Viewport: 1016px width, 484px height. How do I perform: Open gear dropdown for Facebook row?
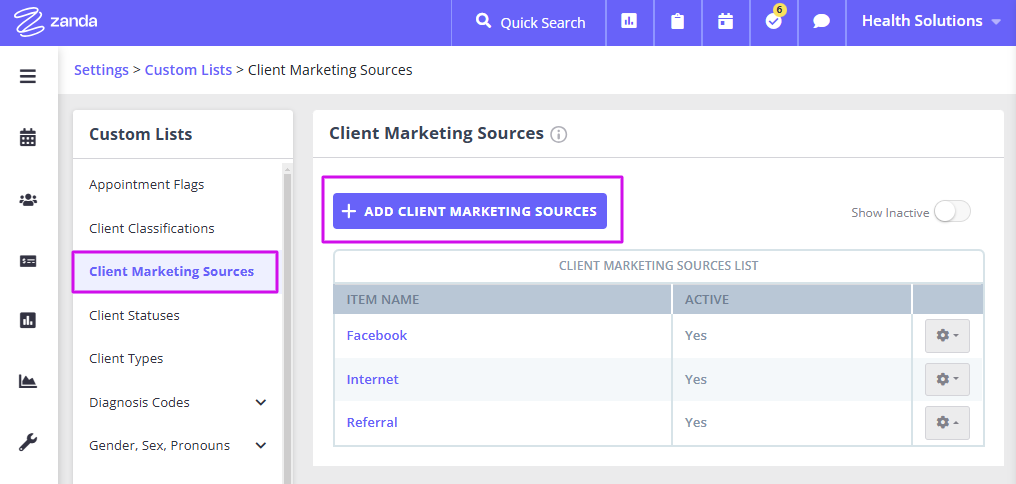[947, 336]
